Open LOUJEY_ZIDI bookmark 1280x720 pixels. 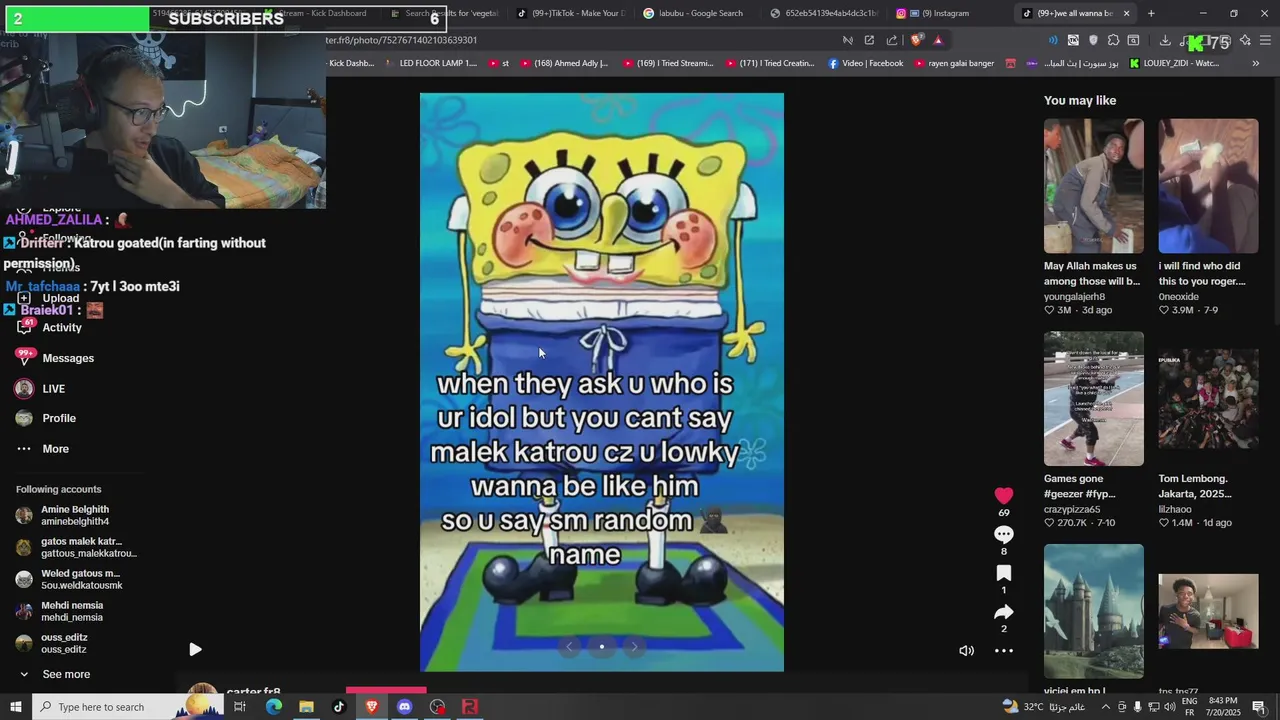tap(1174, 63)
